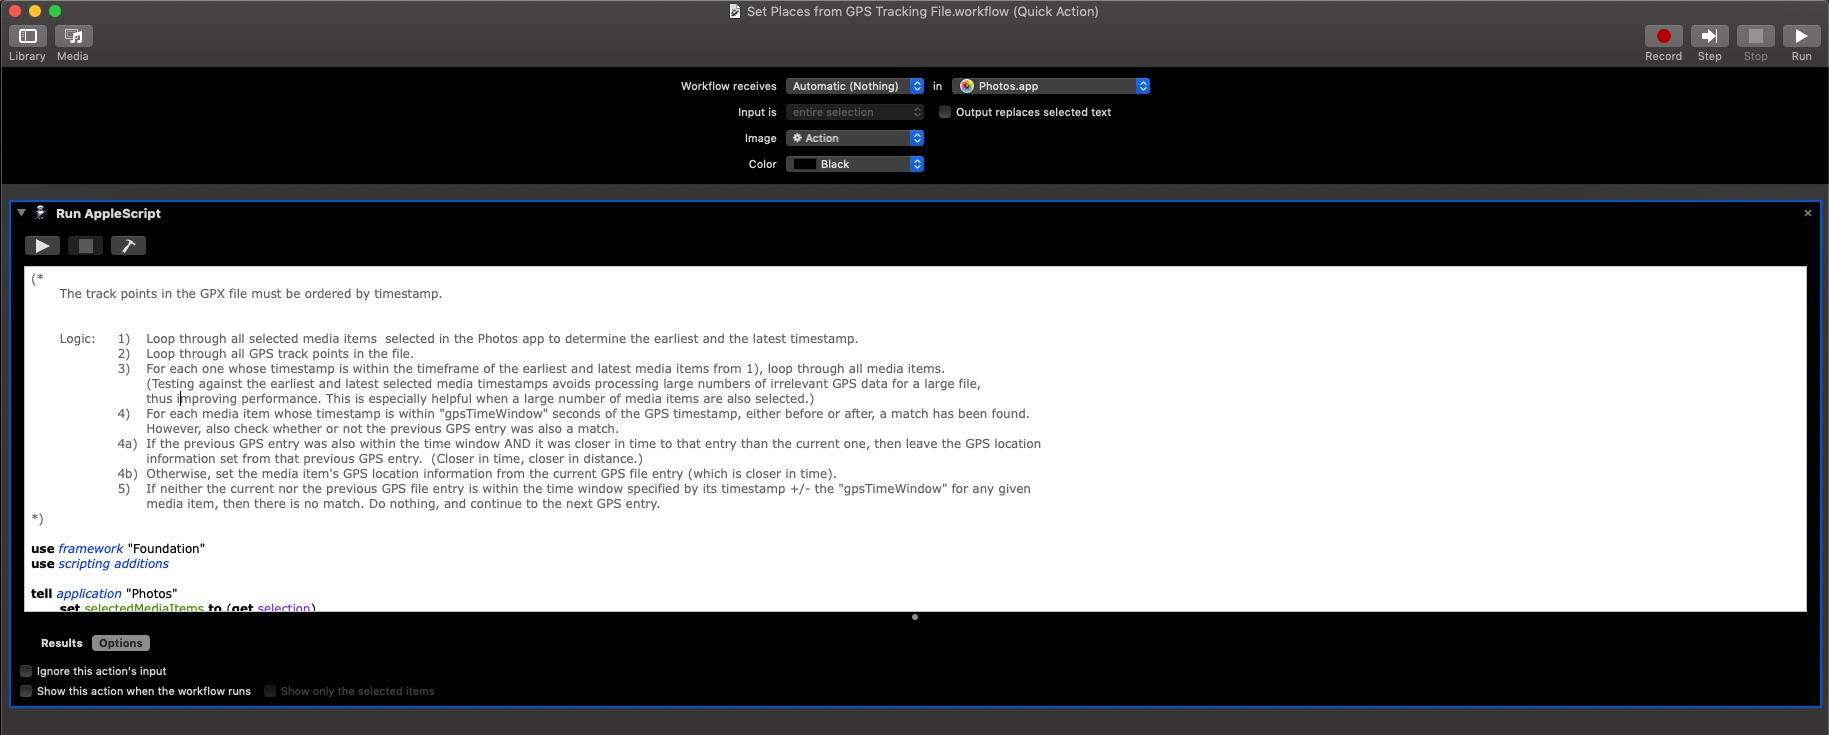Enable Show this action when workflow runs
Screen dimensions: 1829x735
pyautogui.click(x=26, y=691)
